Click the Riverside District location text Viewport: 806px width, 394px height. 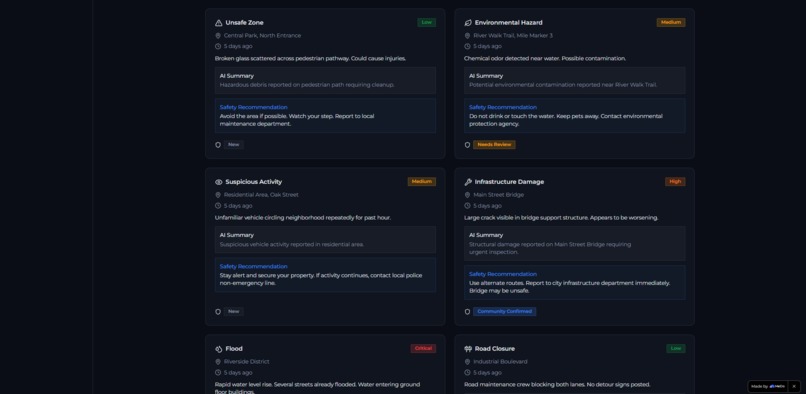click(x=246, y=362)
